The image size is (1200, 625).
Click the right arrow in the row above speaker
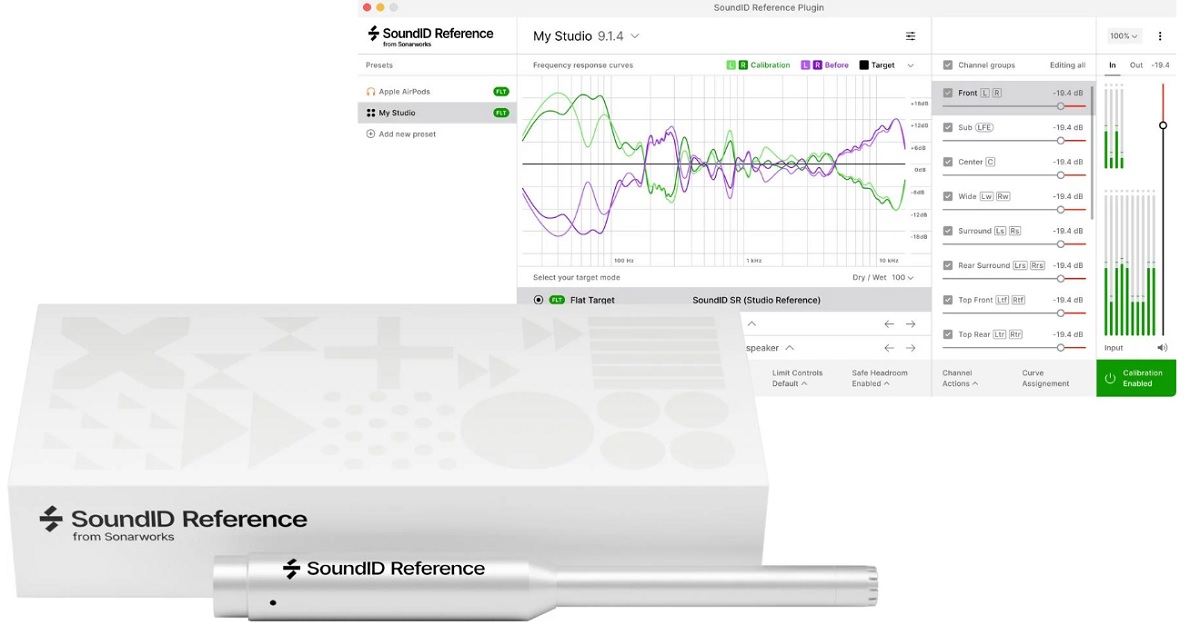coord(910,324)
